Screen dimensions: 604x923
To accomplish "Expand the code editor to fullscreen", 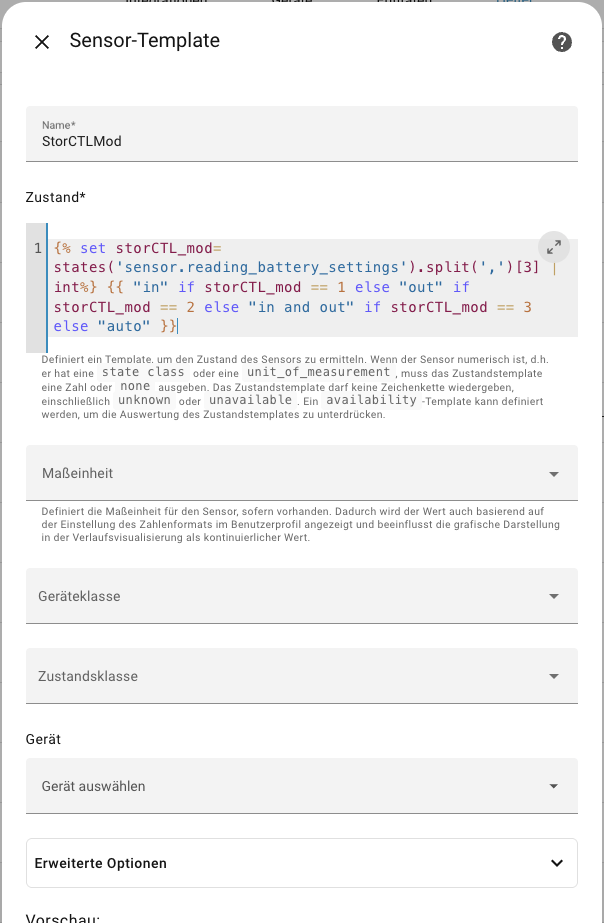I will tap(553, 247).
